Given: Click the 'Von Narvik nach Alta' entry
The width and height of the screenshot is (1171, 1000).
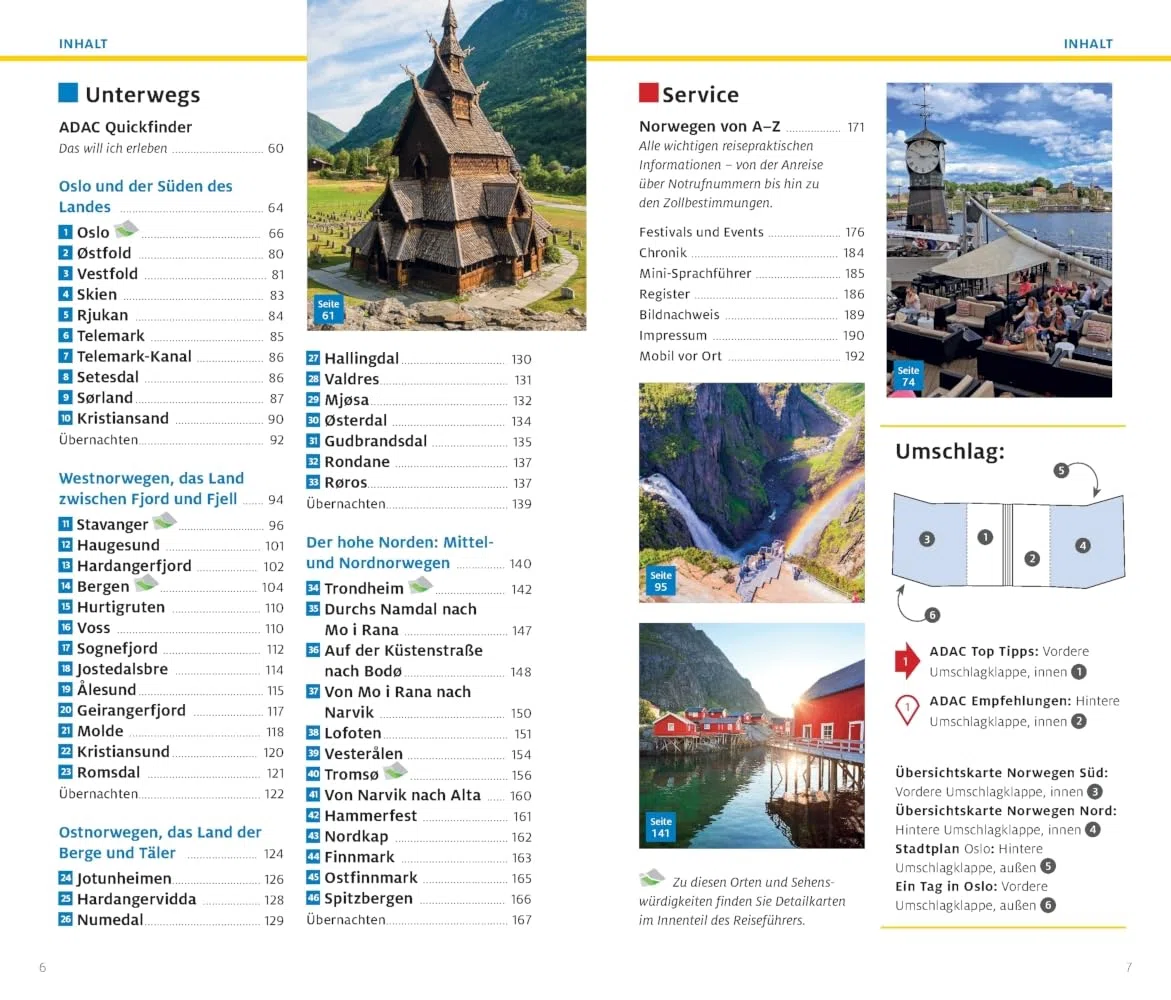Looking at the screenshot, I should click(x=419, y=795).
